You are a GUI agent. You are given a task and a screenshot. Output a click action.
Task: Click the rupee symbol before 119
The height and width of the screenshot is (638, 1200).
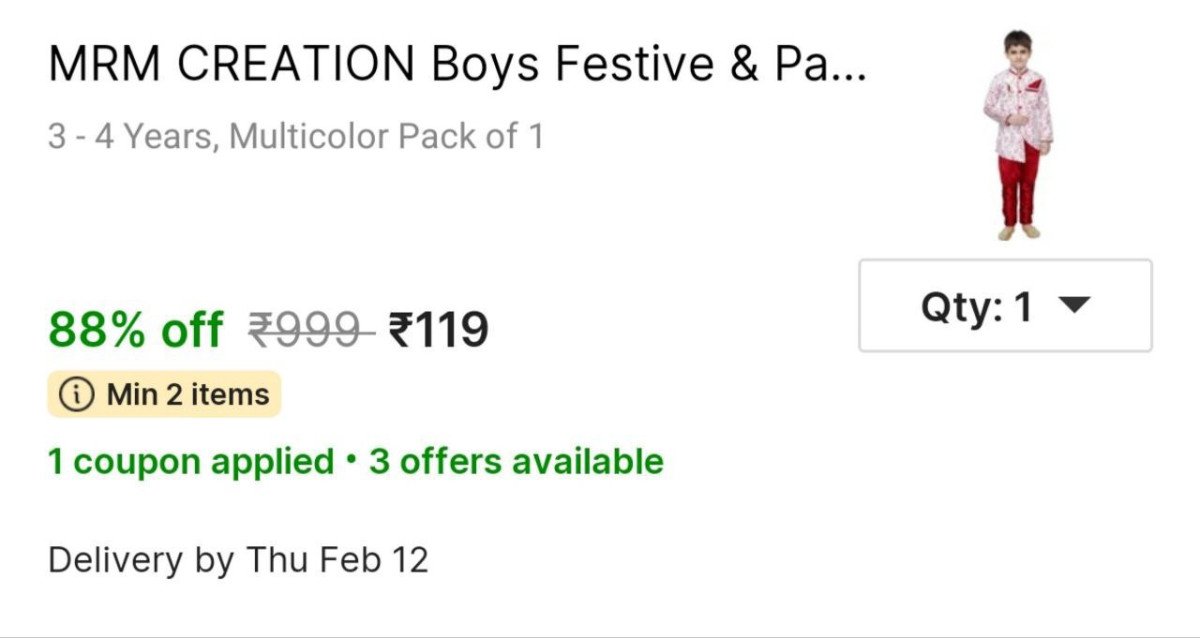tap(401, 329)
